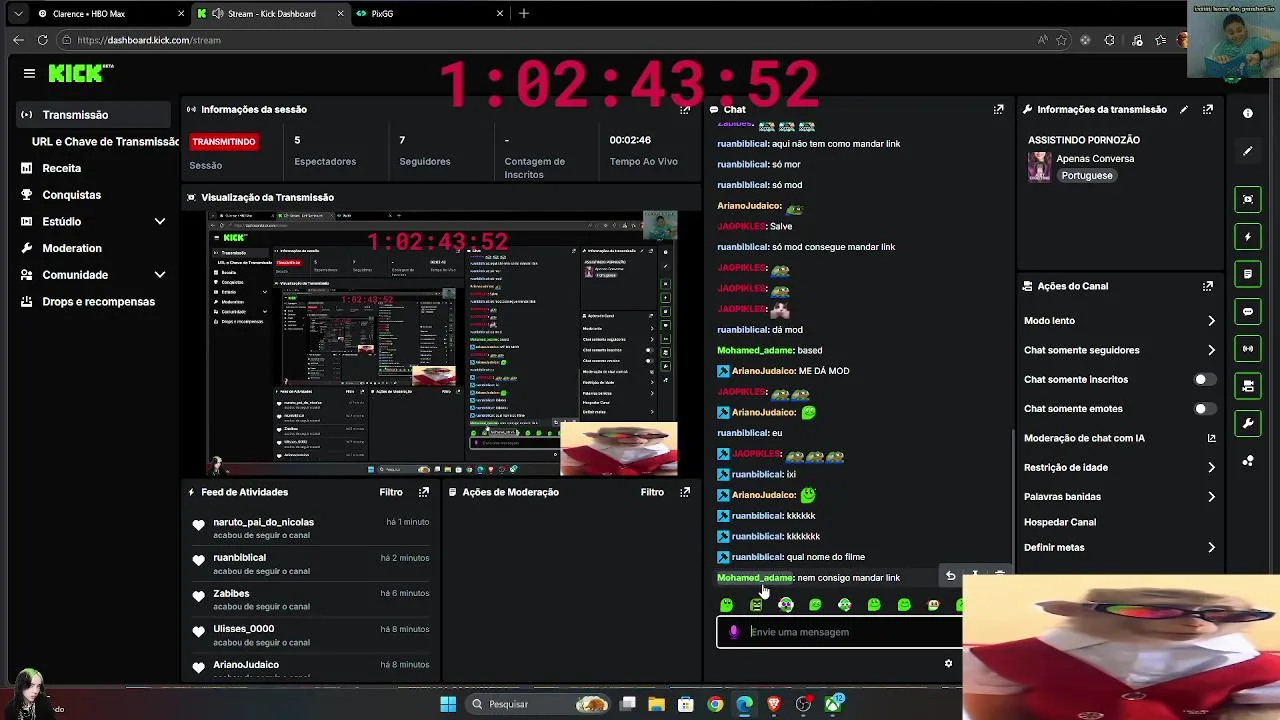This screenshot has height=720, width=1280.
Task: Toggle the wrench icon in right sidebar
Action: (x=1248, y=423)
